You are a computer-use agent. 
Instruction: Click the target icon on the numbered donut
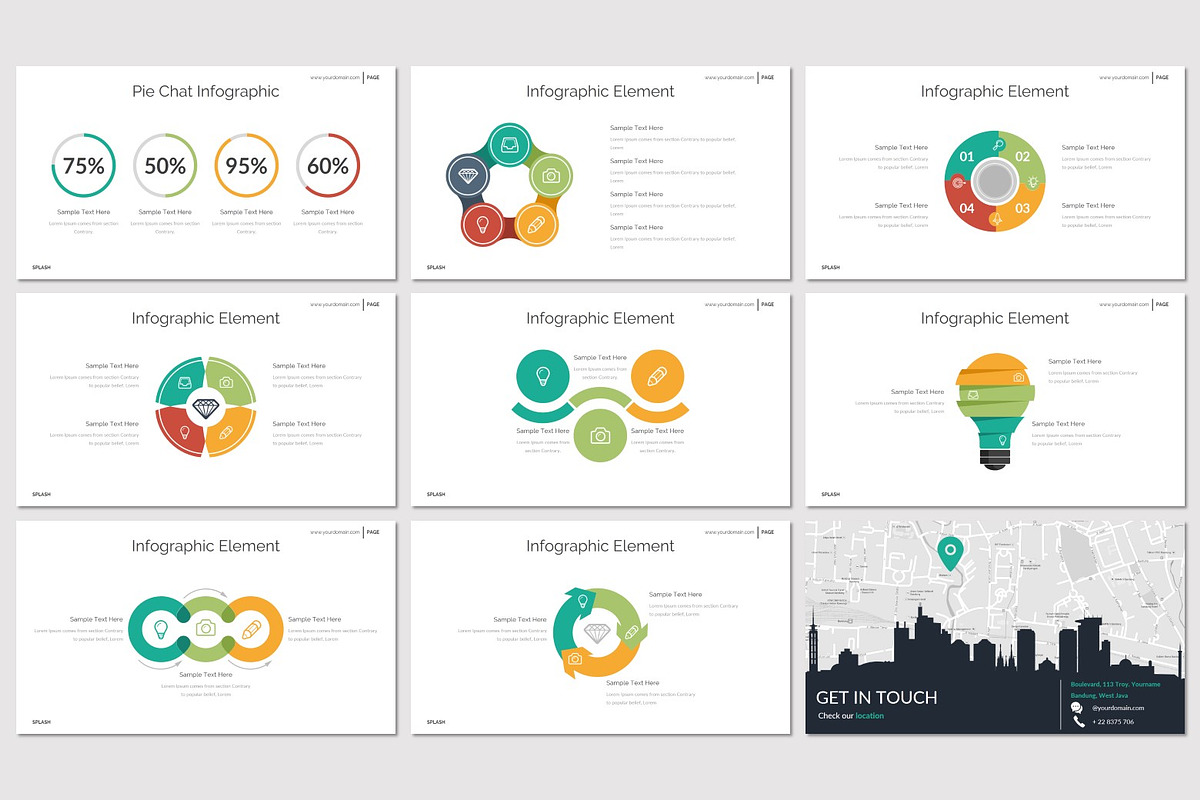click(x=958, y=182)
